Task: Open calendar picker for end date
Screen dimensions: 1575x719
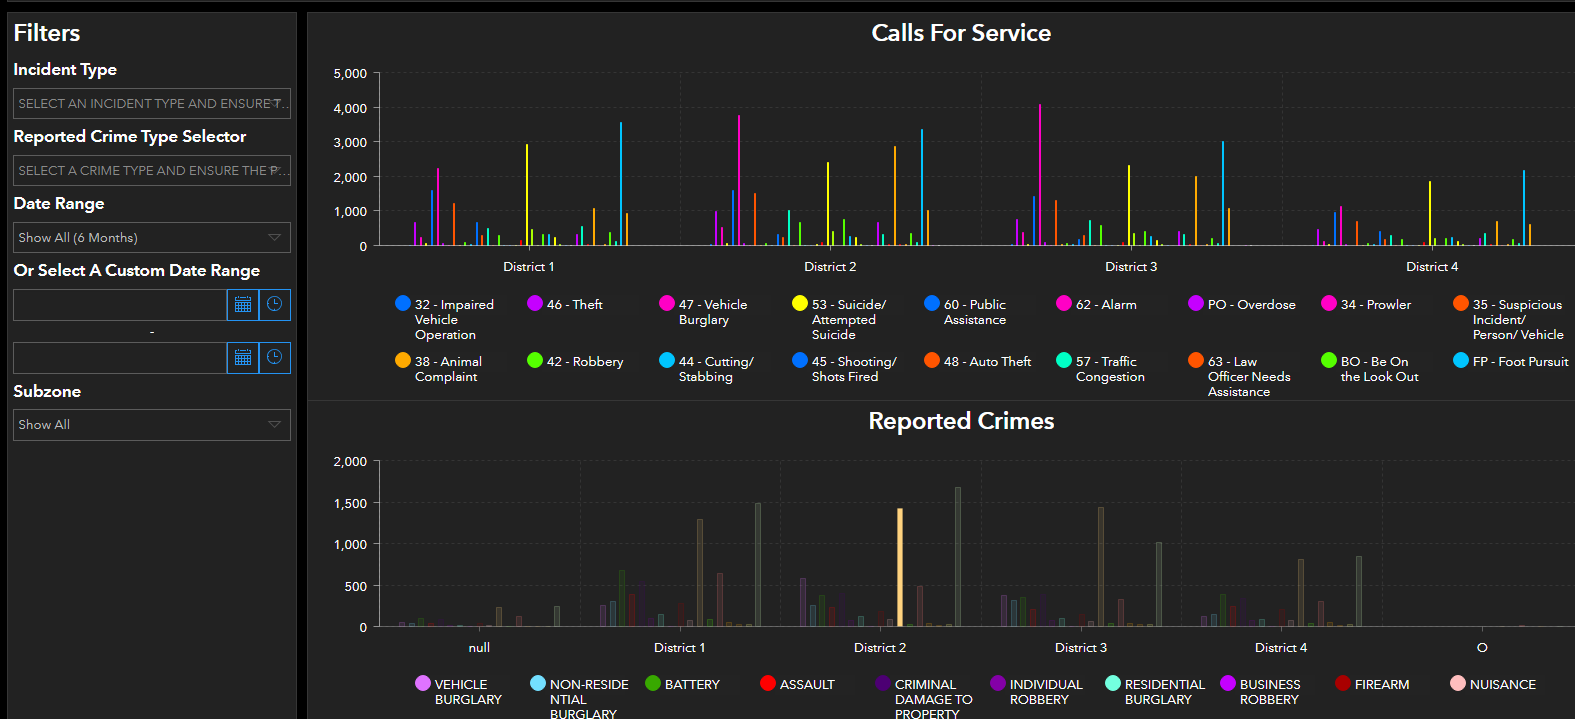Action: click(x=243, y=357)
